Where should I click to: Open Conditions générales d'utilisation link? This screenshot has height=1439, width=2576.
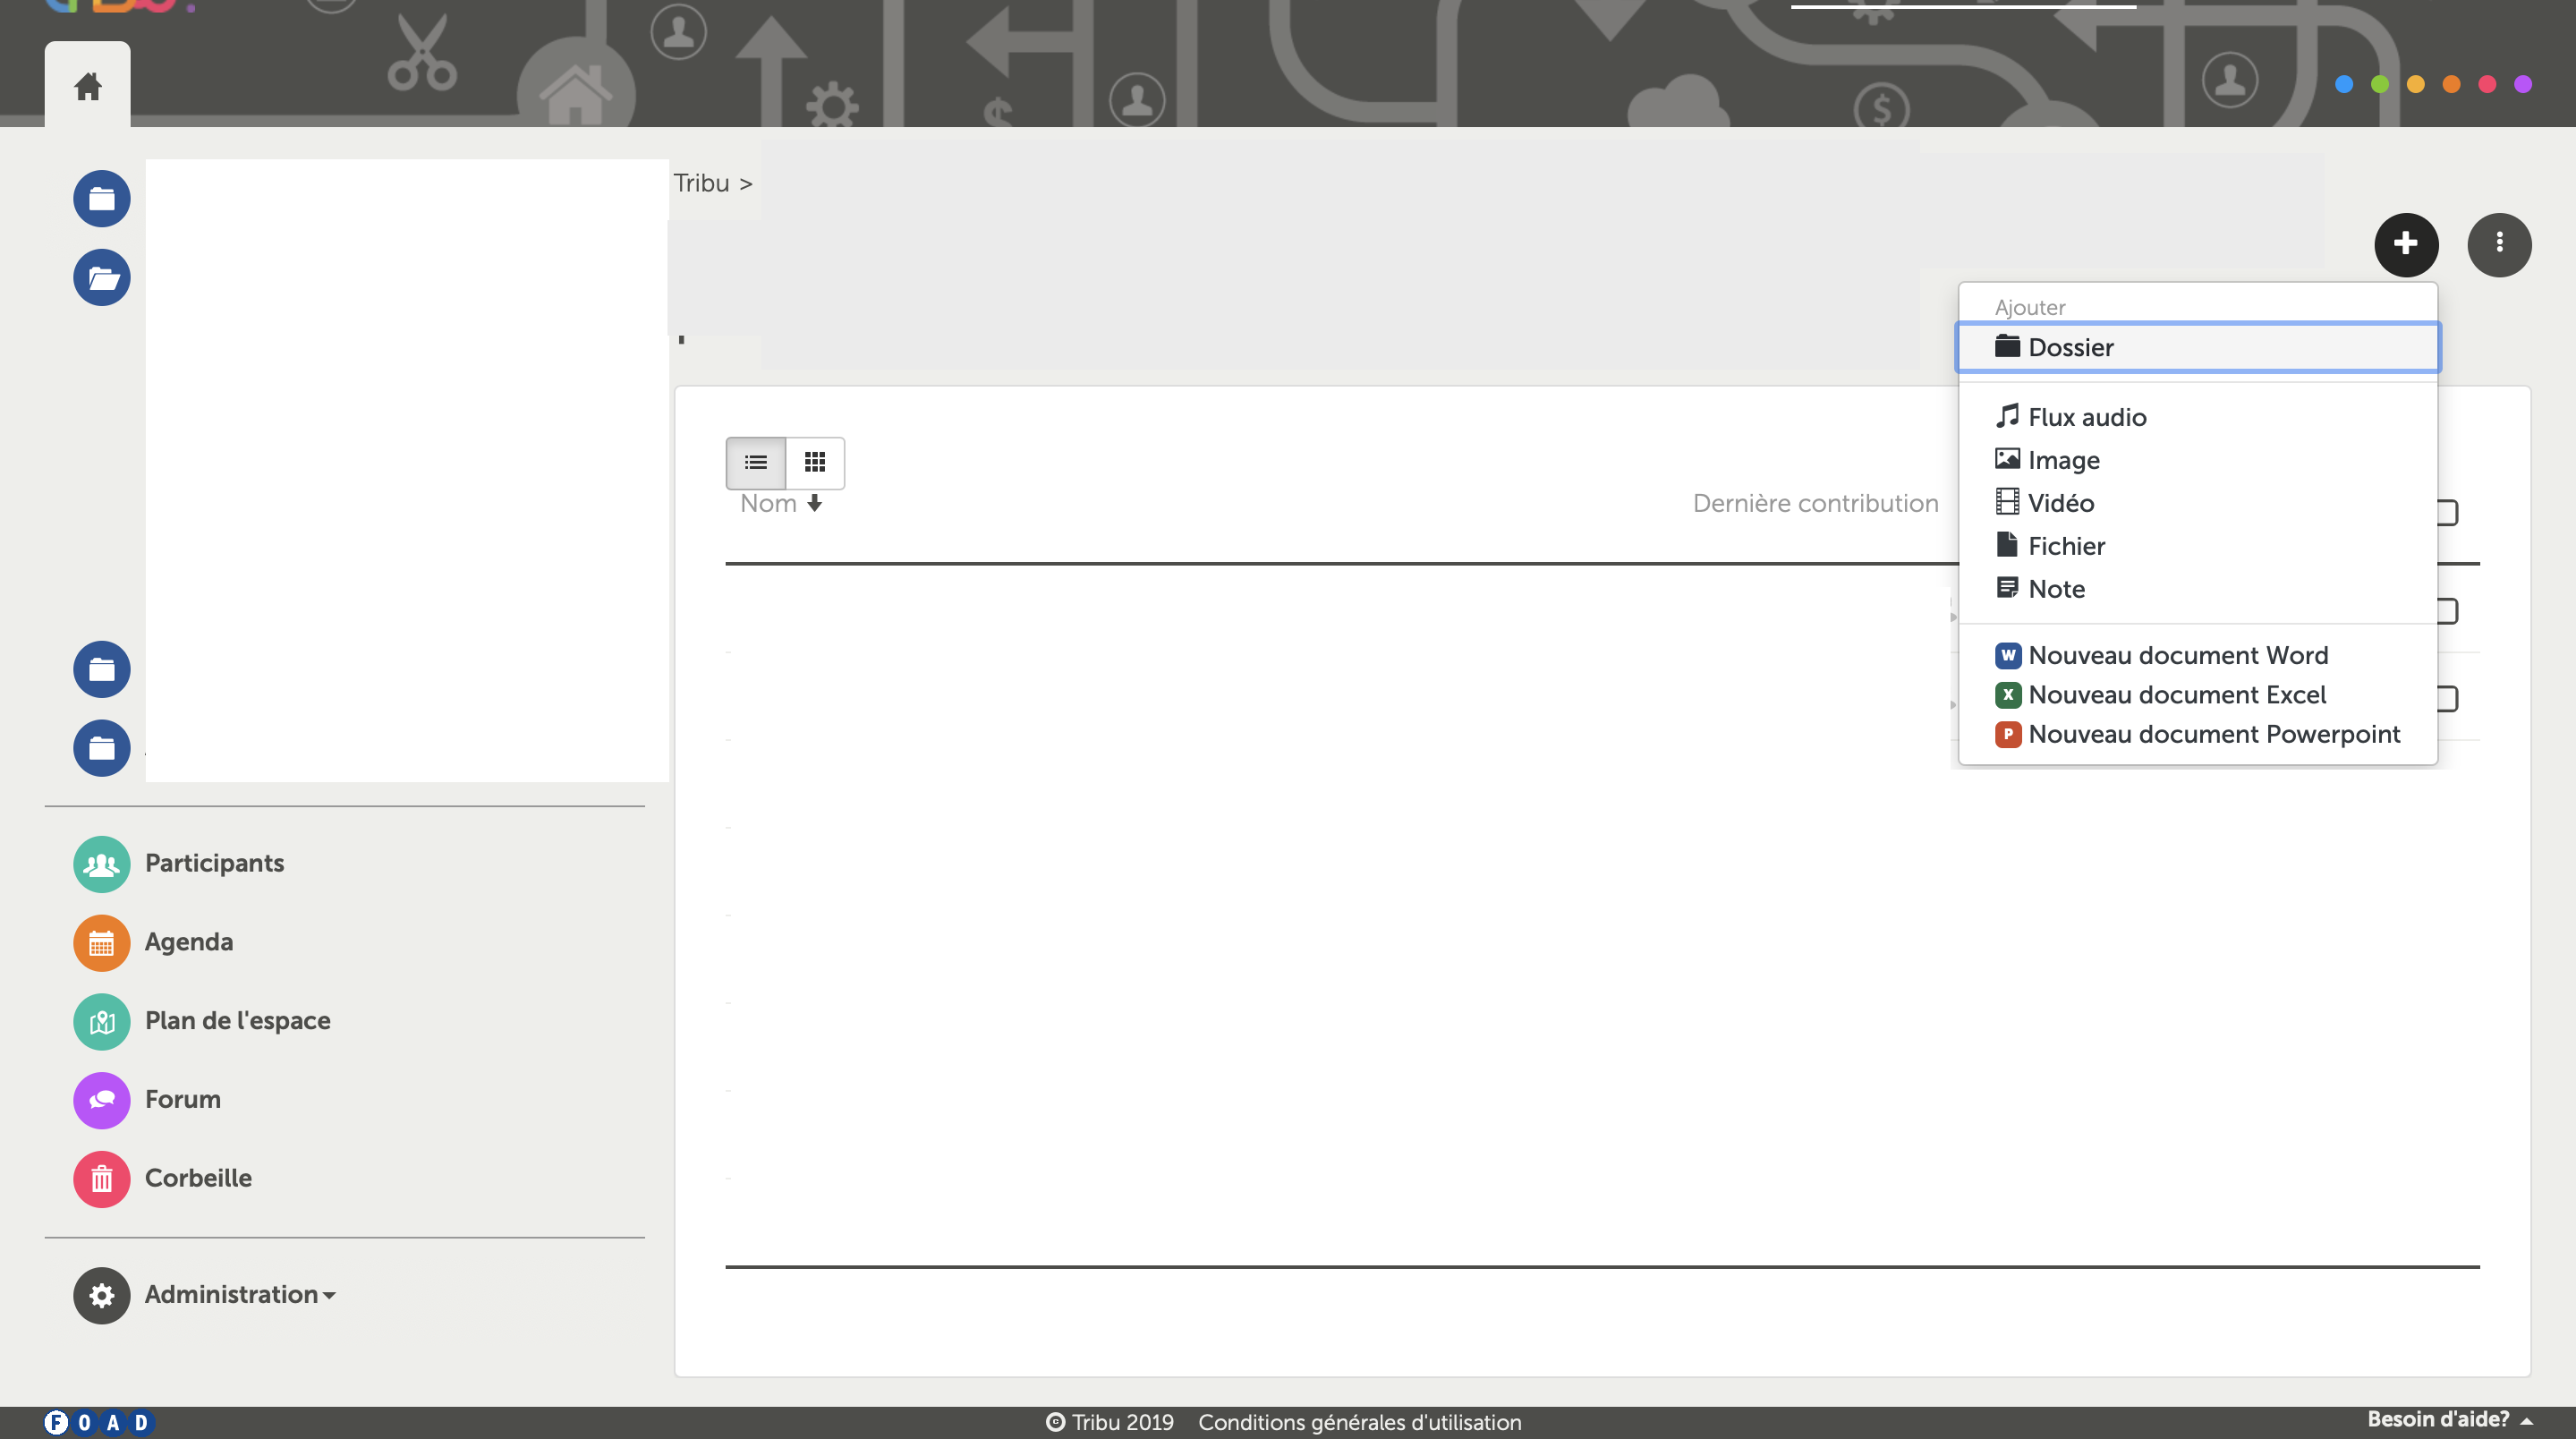pos(1360,1422)
